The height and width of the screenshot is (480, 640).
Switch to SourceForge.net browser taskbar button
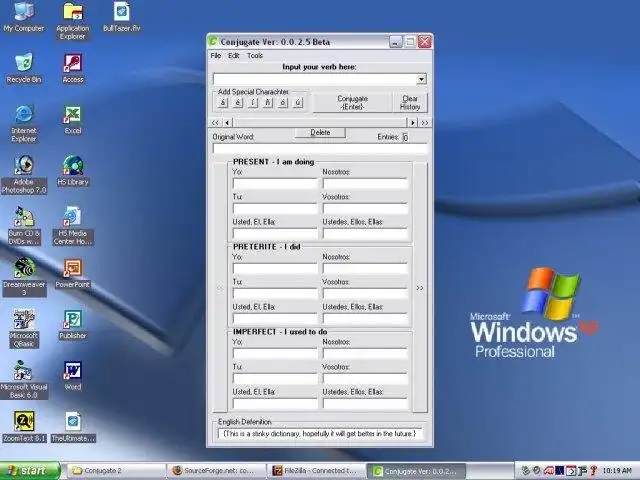pos(216,471)
